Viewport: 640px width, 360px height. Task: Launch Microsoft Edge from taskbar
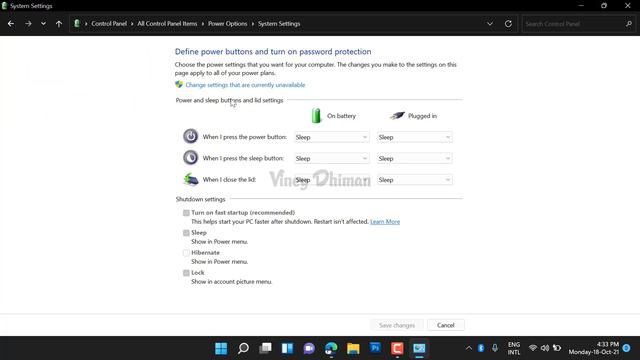[331, 348]
